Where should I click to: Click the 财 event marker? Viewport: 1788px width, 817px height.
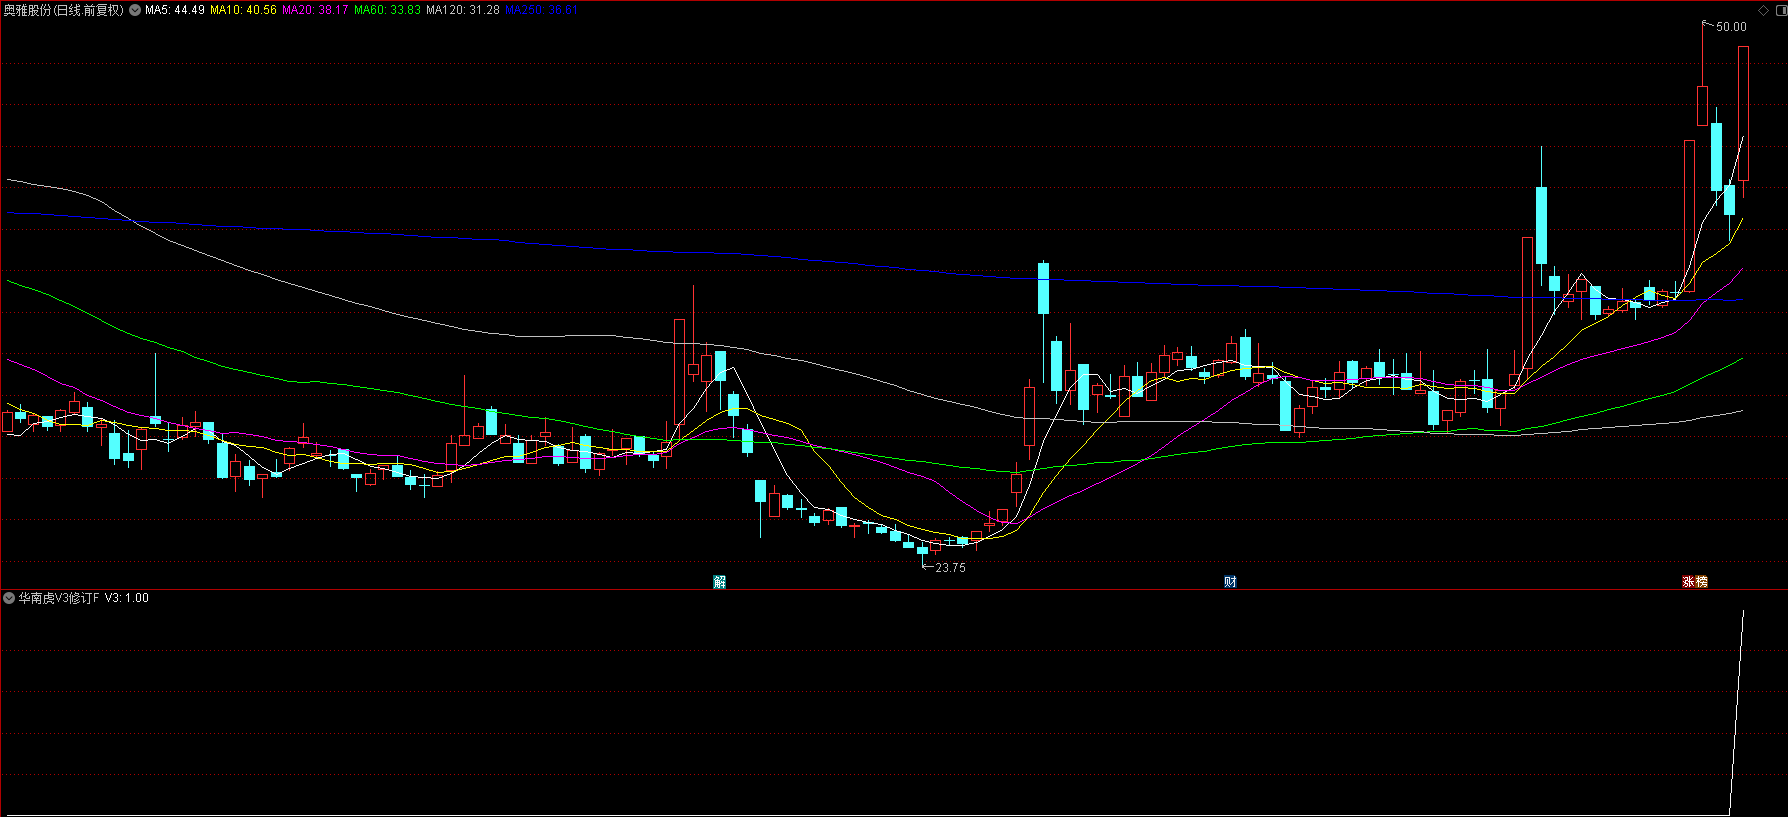click(x=1230, y=582)
